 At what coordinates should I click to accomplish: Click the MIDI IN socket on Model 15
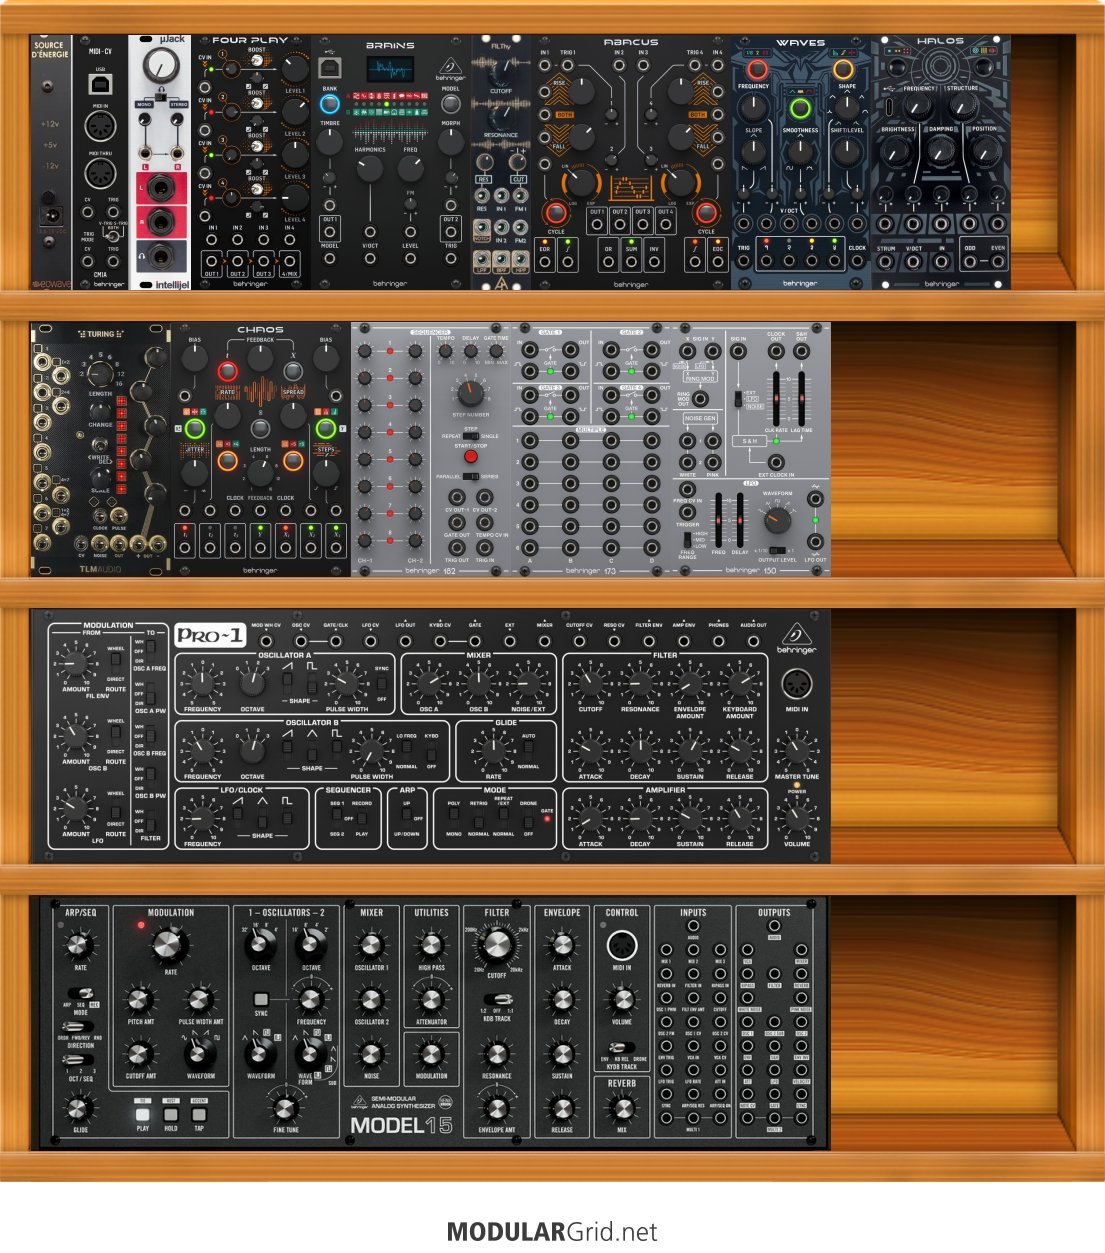[x=622, y=945]
